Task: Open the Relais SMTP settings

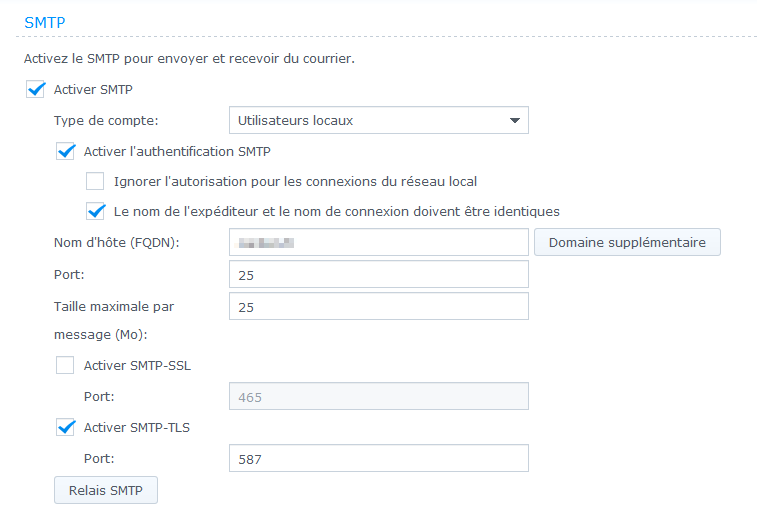Action: pos(105,491)
